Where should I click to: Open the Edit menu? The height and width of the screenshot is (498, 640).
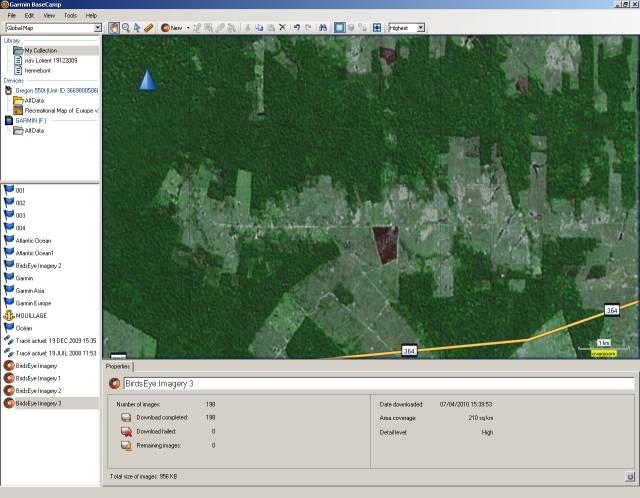click(29, 16)
